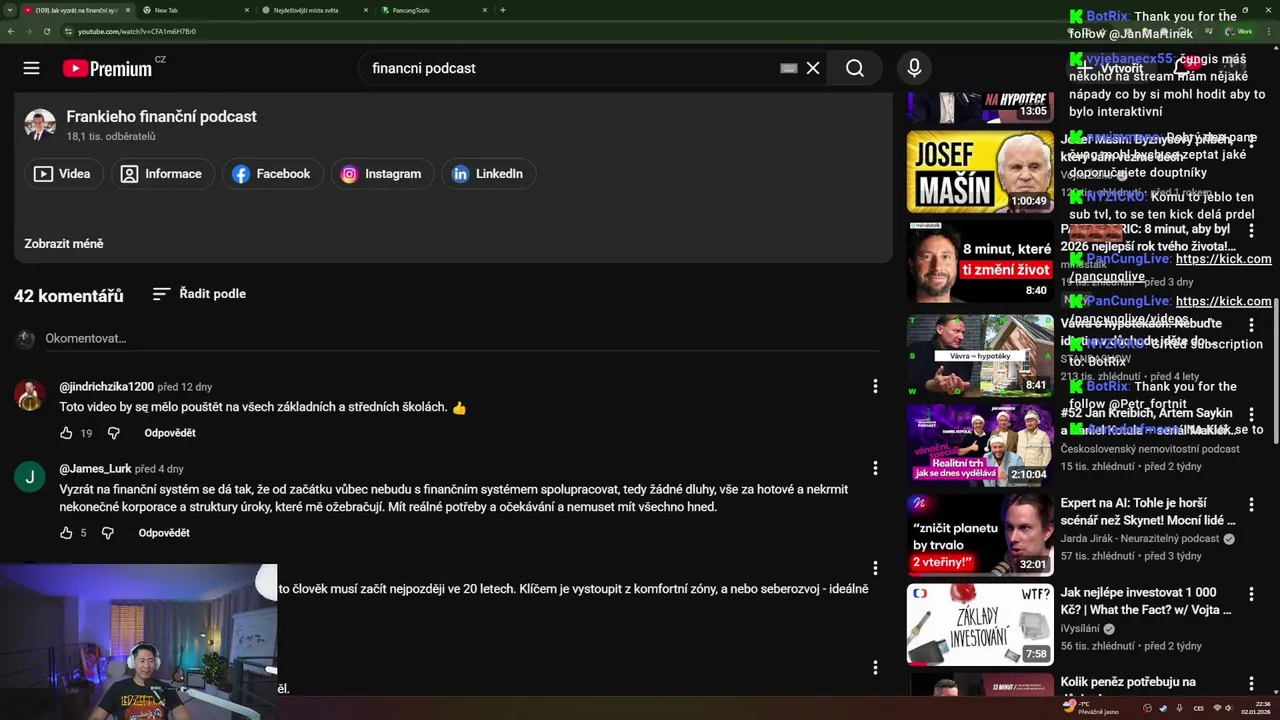Viewport: 1280px width, 720px height.
Task: Open Frankieho finanční podcast channel avatar
Action: click(40, 125)
